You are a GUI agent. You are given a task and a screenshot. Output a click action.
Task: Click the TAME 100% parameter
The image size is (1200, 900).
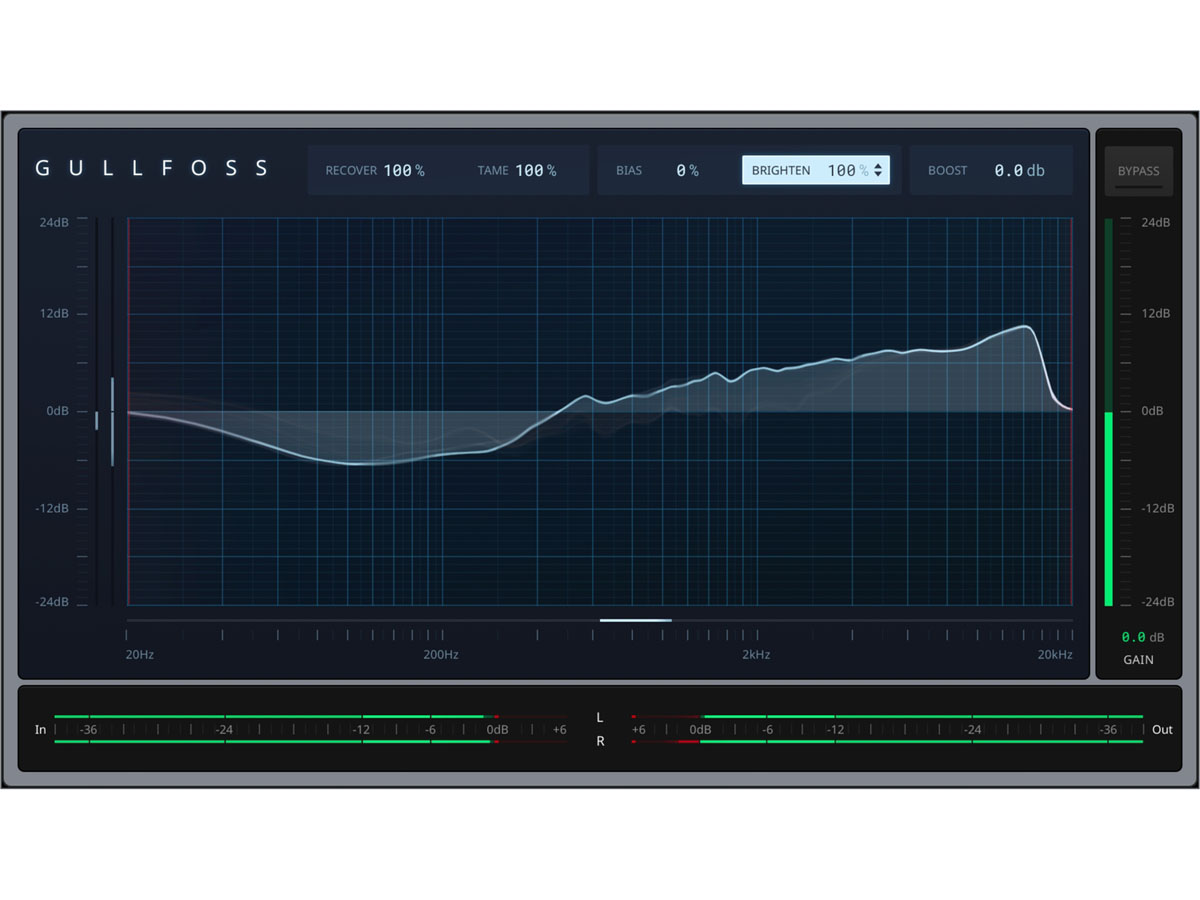click(x=517, y=171)
